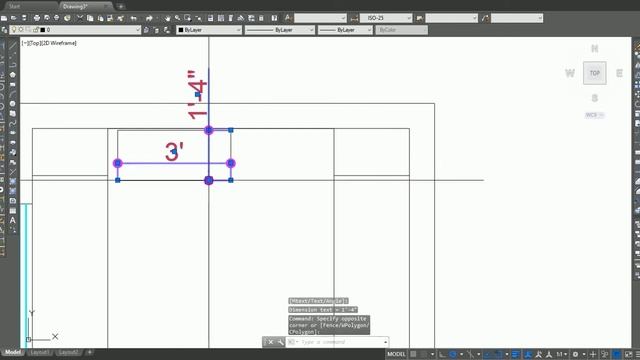Click the New drawing icon
Image resolution: width=640 pixels, height=360 pixels.
point(4,18)
